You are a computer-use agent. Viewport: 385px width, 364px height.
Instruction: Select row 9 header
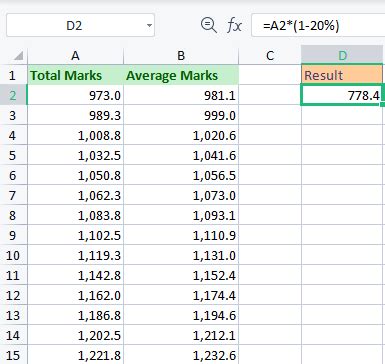(13, 235)
